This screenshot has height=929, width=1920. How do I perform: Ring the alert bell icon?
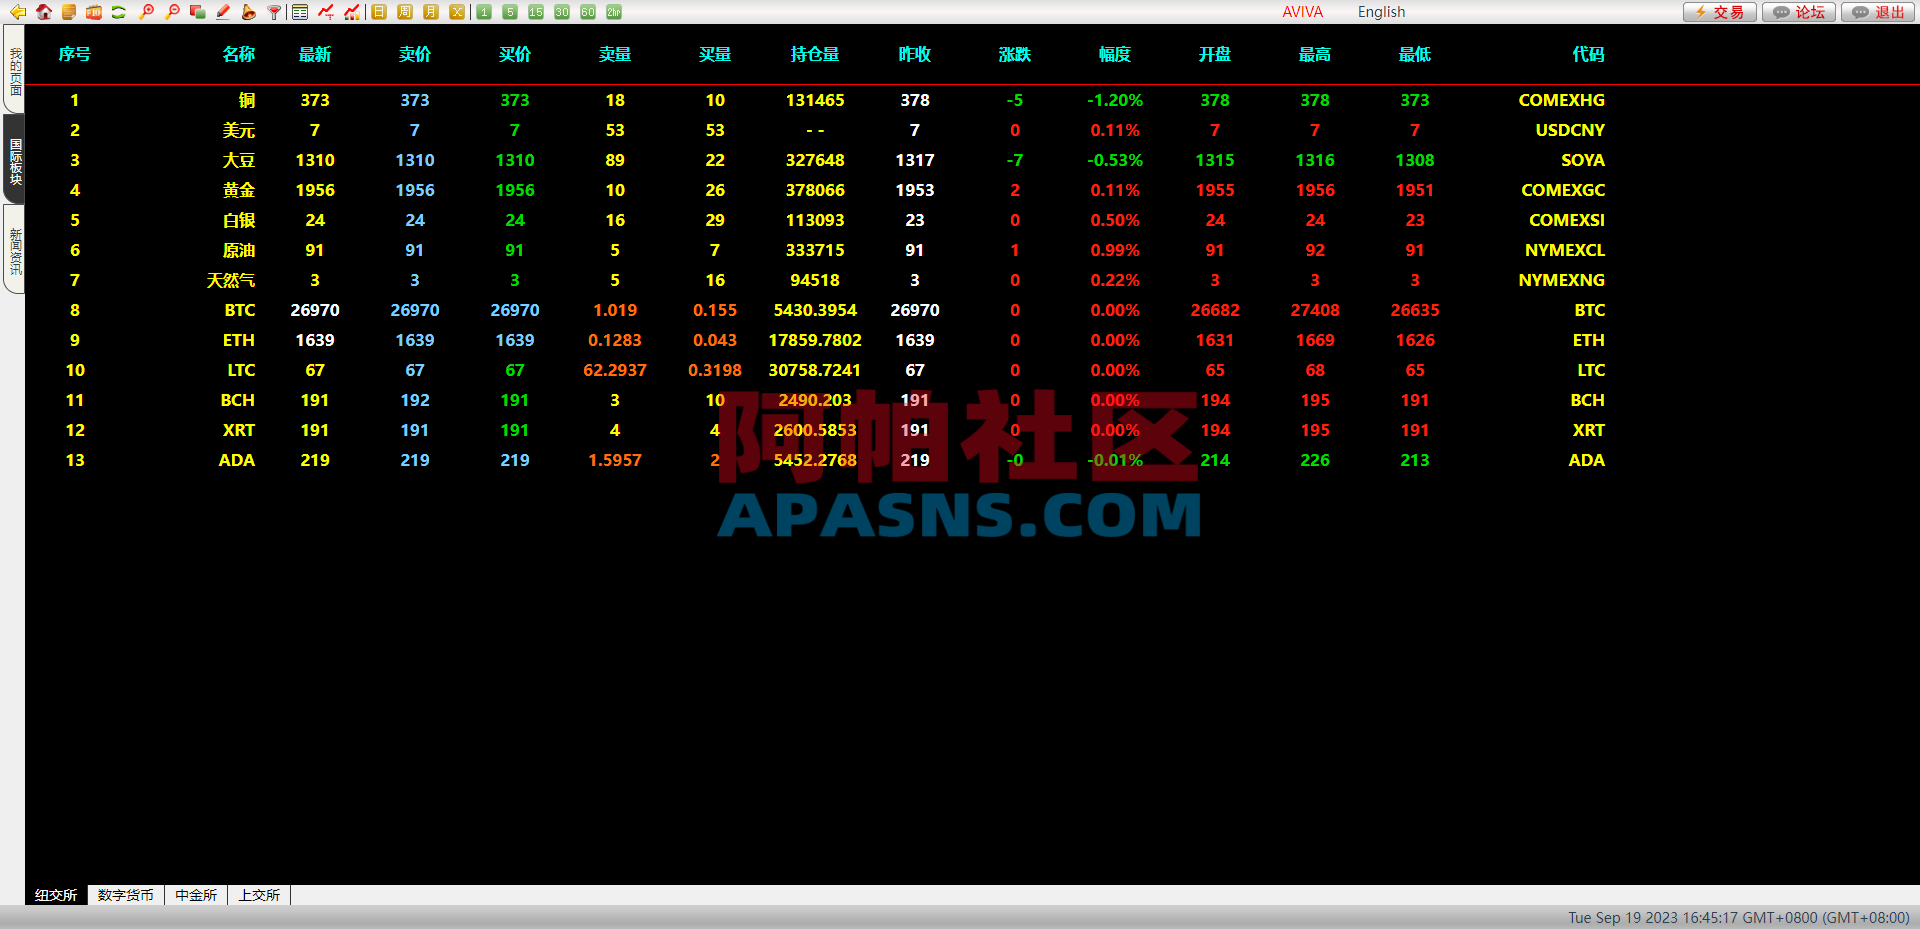click(x=248, y=12)
